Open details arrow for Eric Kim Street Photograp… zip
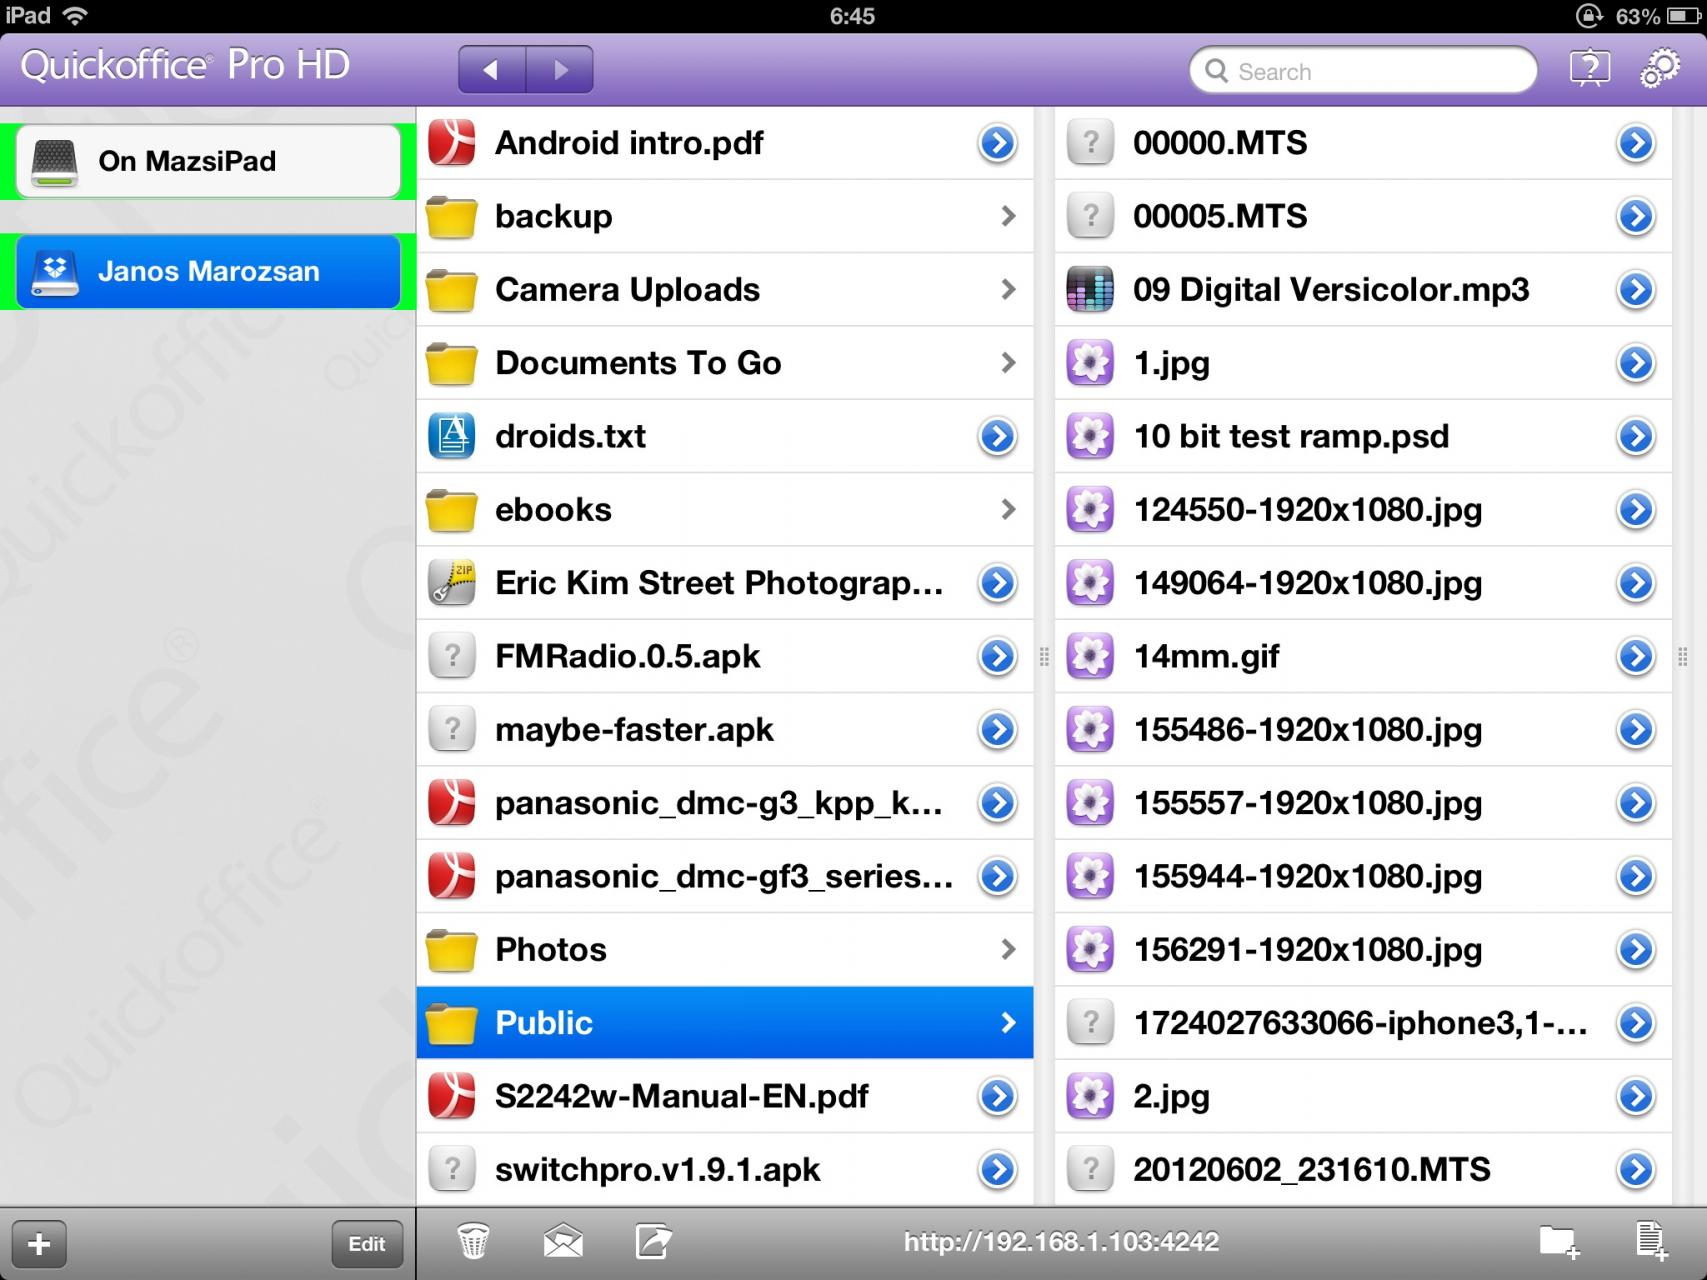Screen dimensions: 1707x1280 click(x=997, y=583)
